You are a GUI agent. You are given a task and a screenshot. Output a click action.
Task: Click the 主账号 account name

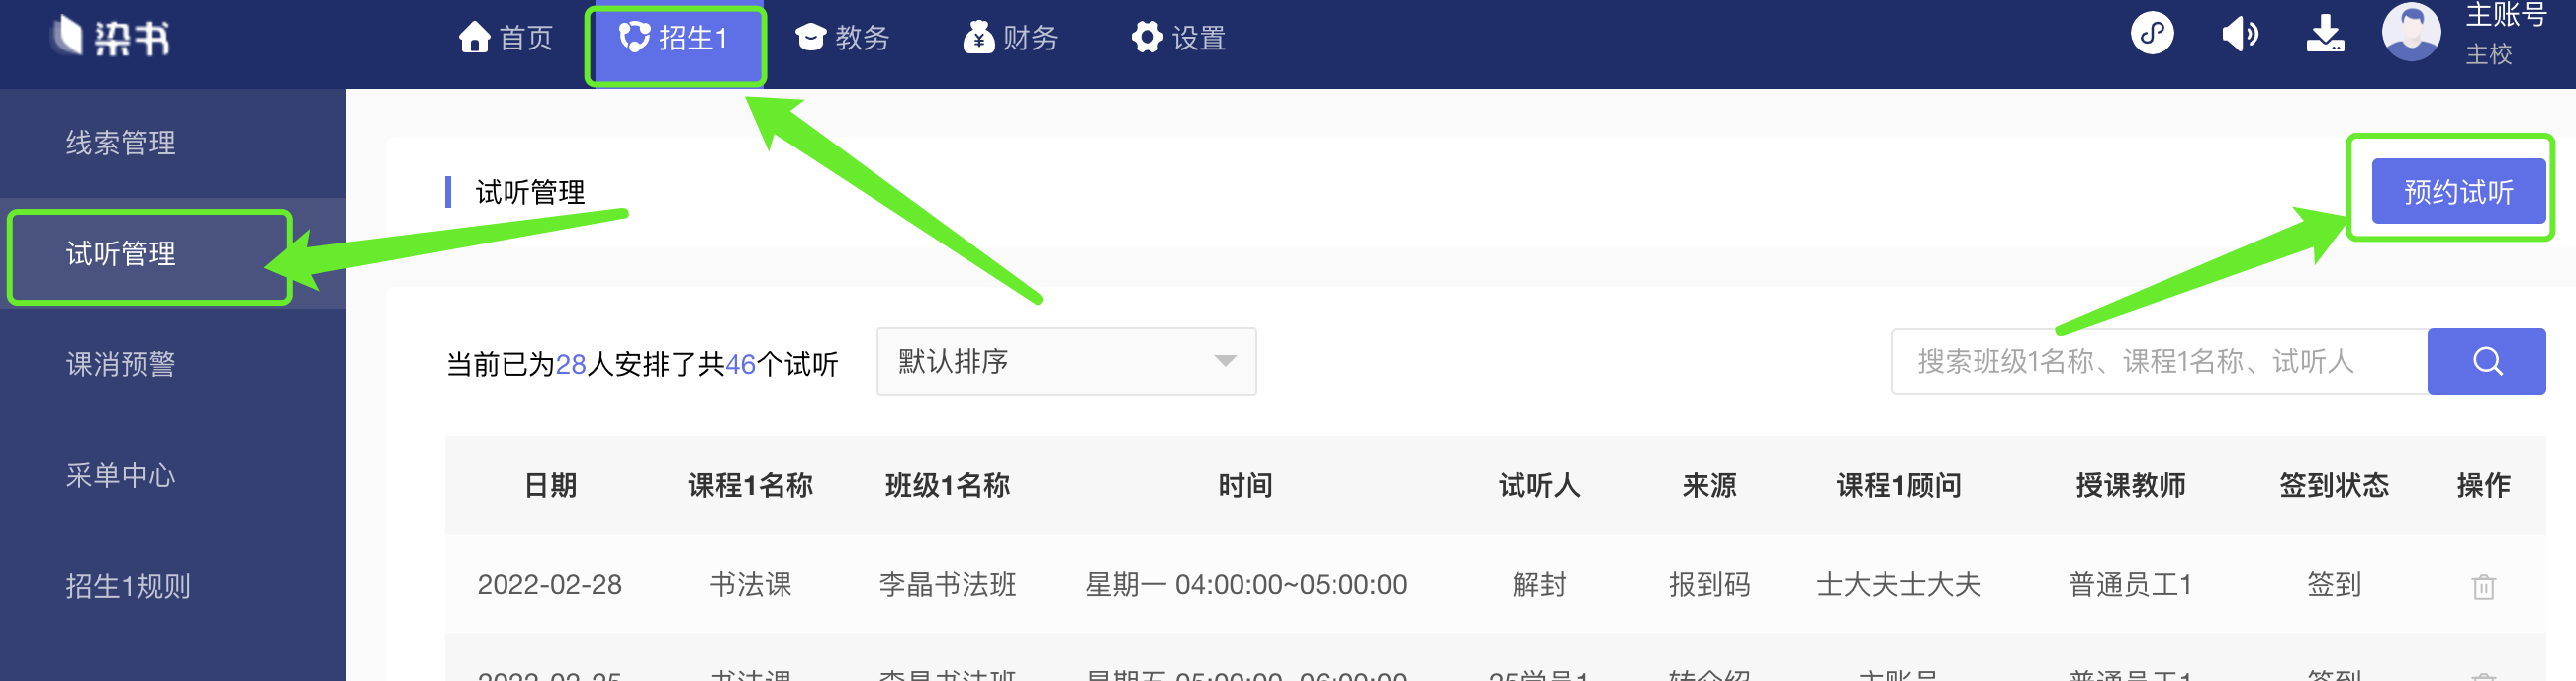2505,15
